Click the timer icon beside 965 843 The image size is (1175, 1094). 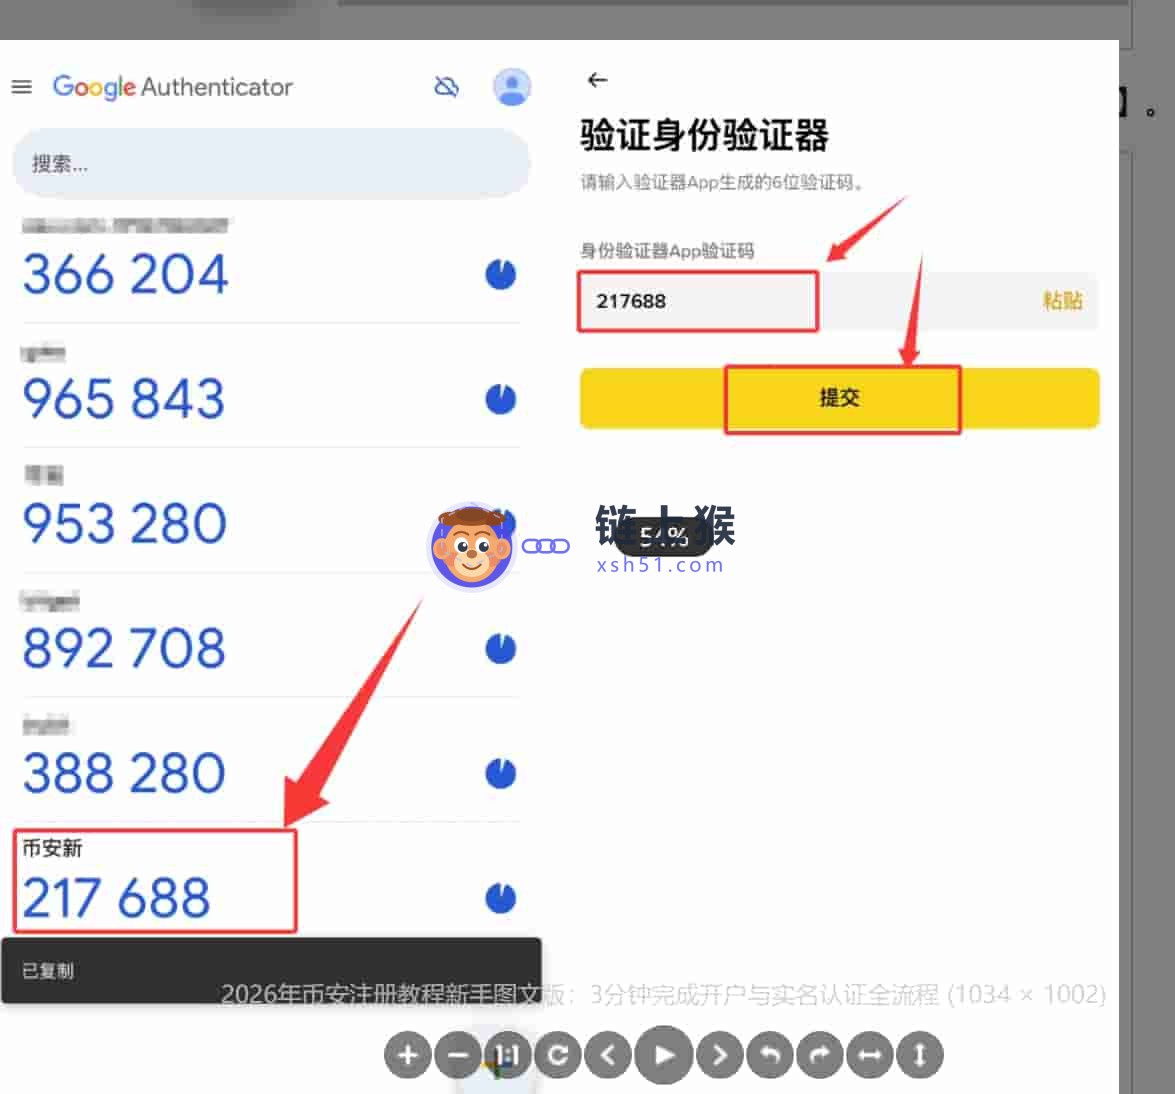tap(501, 399)
